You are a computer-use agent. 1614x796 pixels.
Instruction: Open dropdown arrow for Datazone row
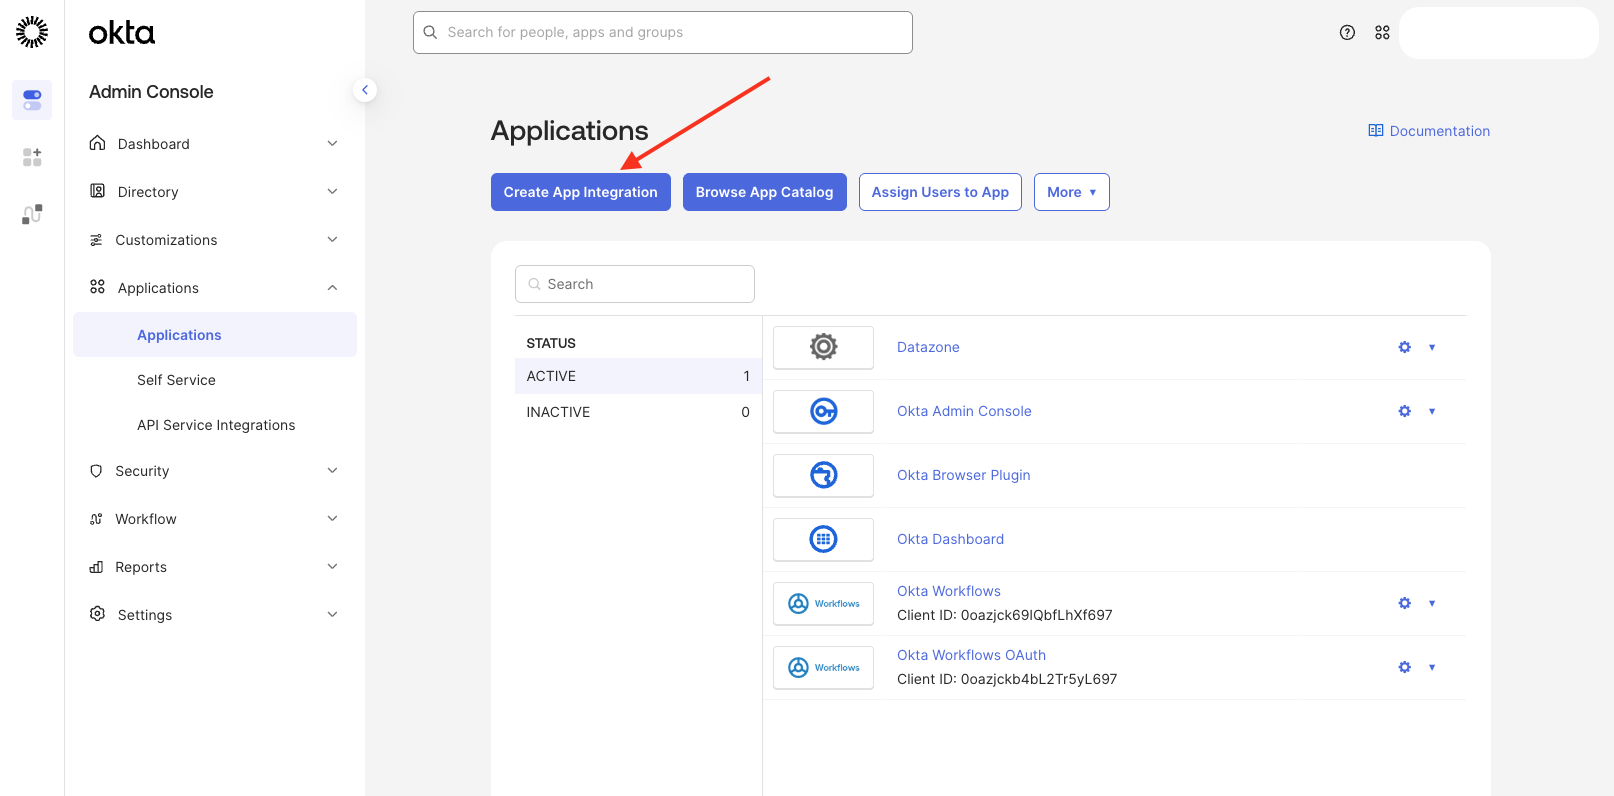tap(1432, 347)
